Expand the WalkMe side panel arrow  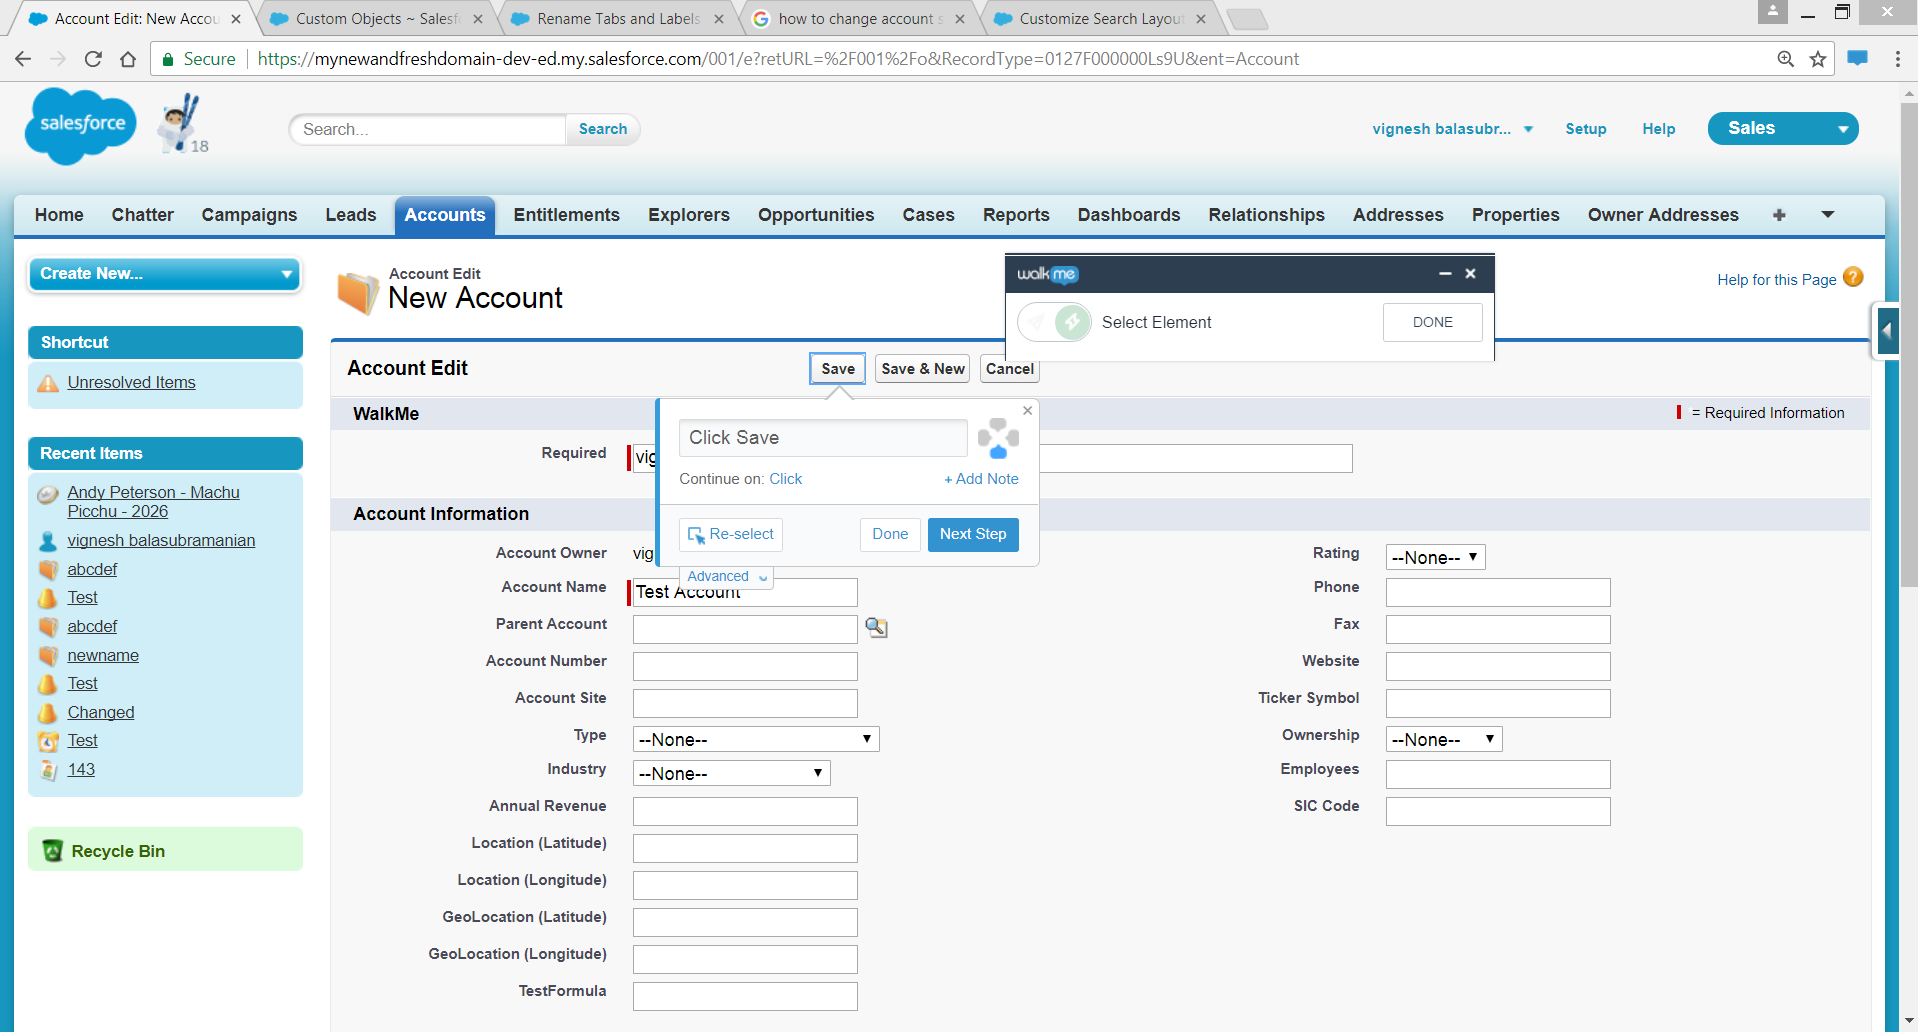[1886, 330]
